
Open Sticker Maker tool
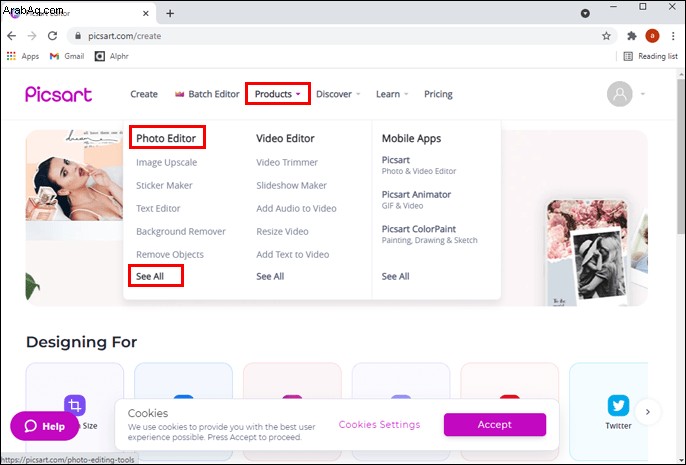point(164,185)
